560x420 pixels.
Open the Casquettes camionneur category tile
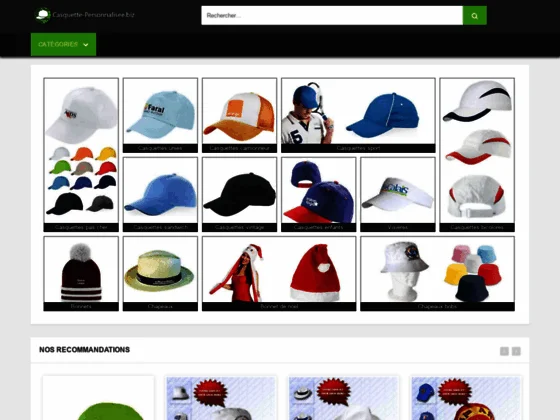tap(239, 115)
